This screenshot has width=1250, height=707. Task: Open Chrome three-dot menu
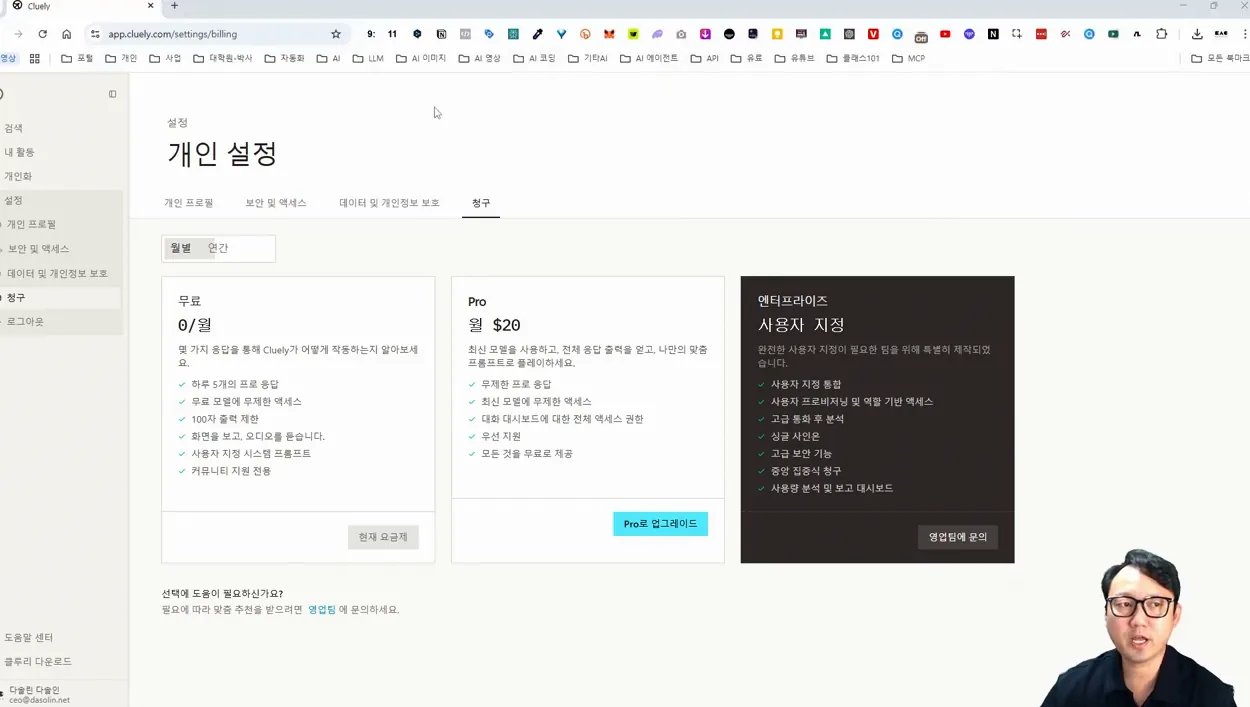coord(1244,34)
